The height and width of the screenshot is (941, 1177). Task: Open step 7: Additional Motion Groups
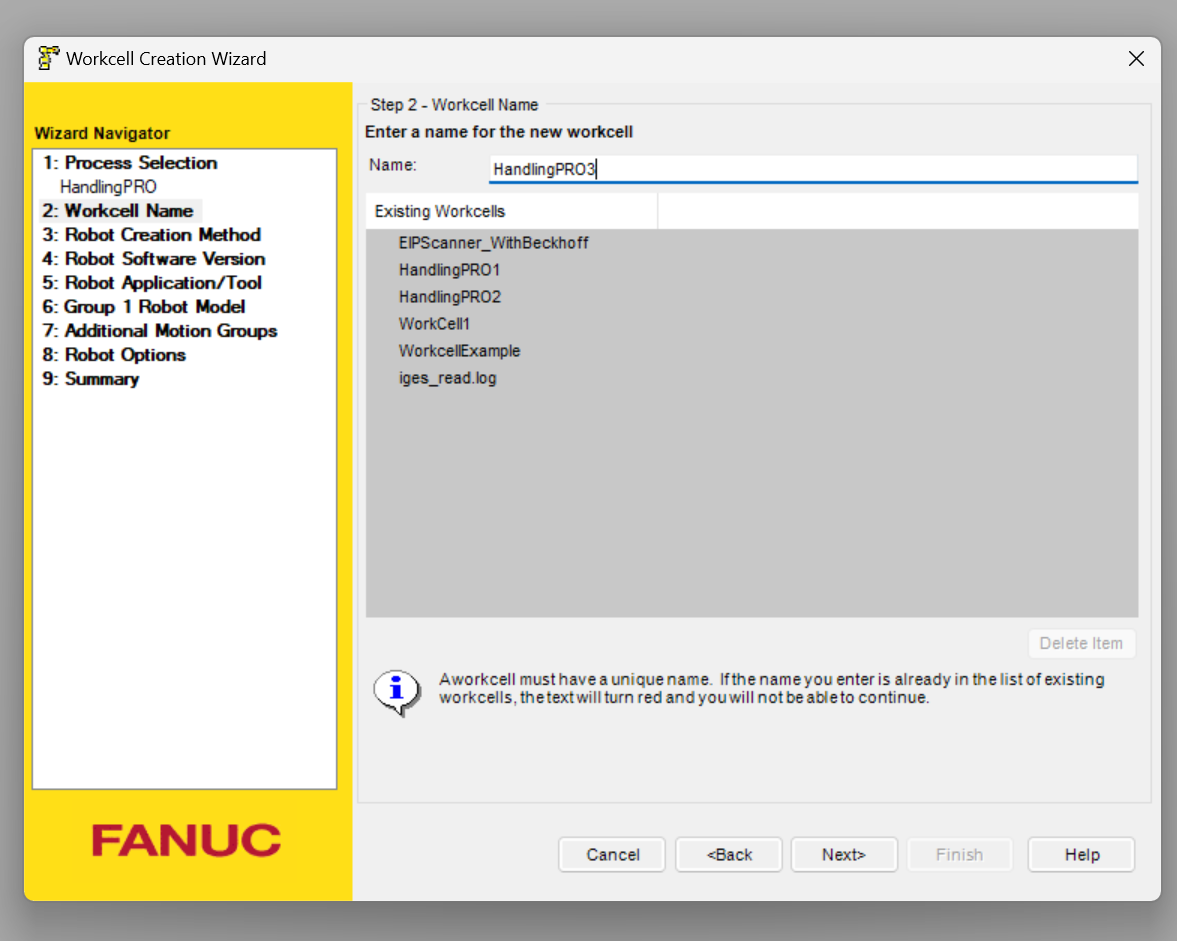click(x=160, y=331)
